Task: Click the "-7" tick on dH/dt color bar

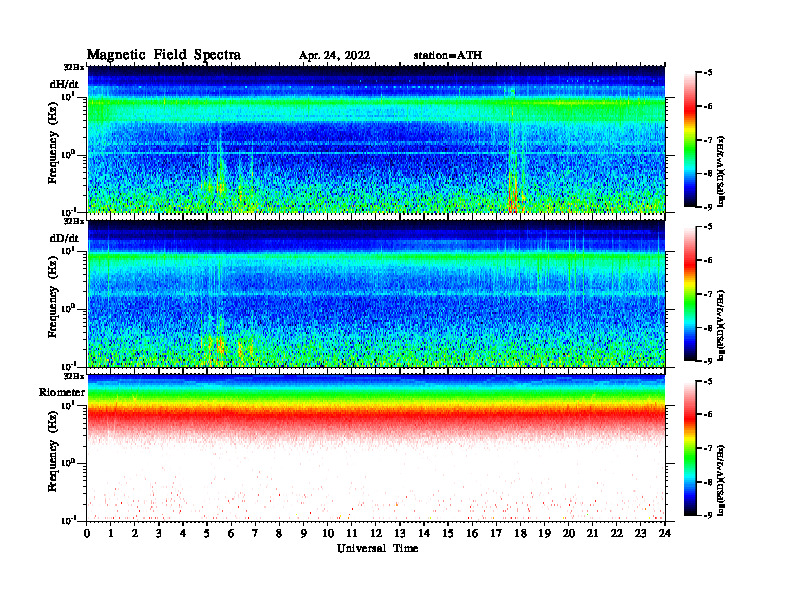Action: [x=708, y=140]
